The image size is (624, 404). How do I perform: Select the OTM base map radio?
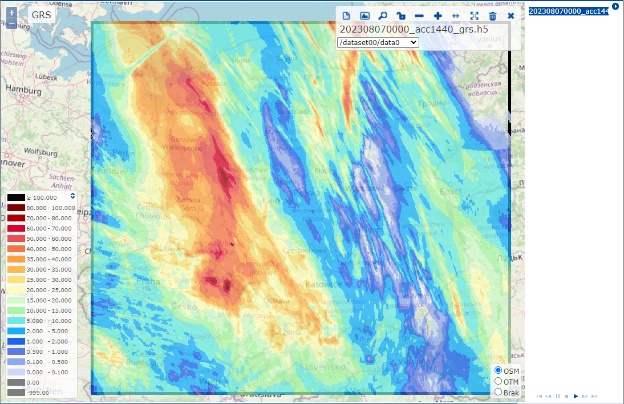click(498, 381)
